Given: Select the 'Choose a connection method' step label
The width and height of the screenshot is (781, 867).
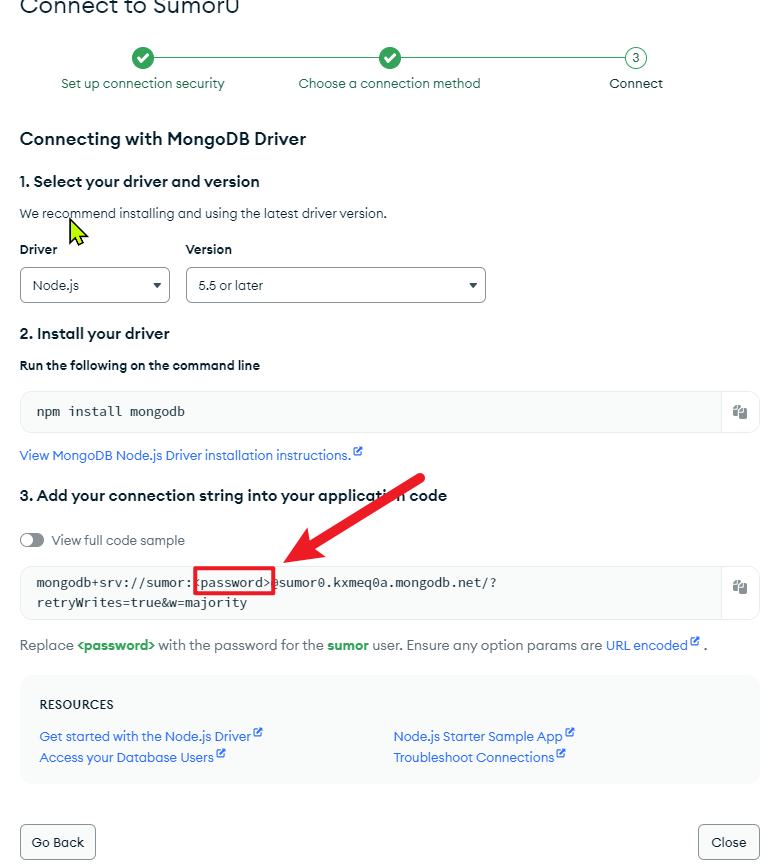Looking at the screenshot, I should tap(389, 83).
